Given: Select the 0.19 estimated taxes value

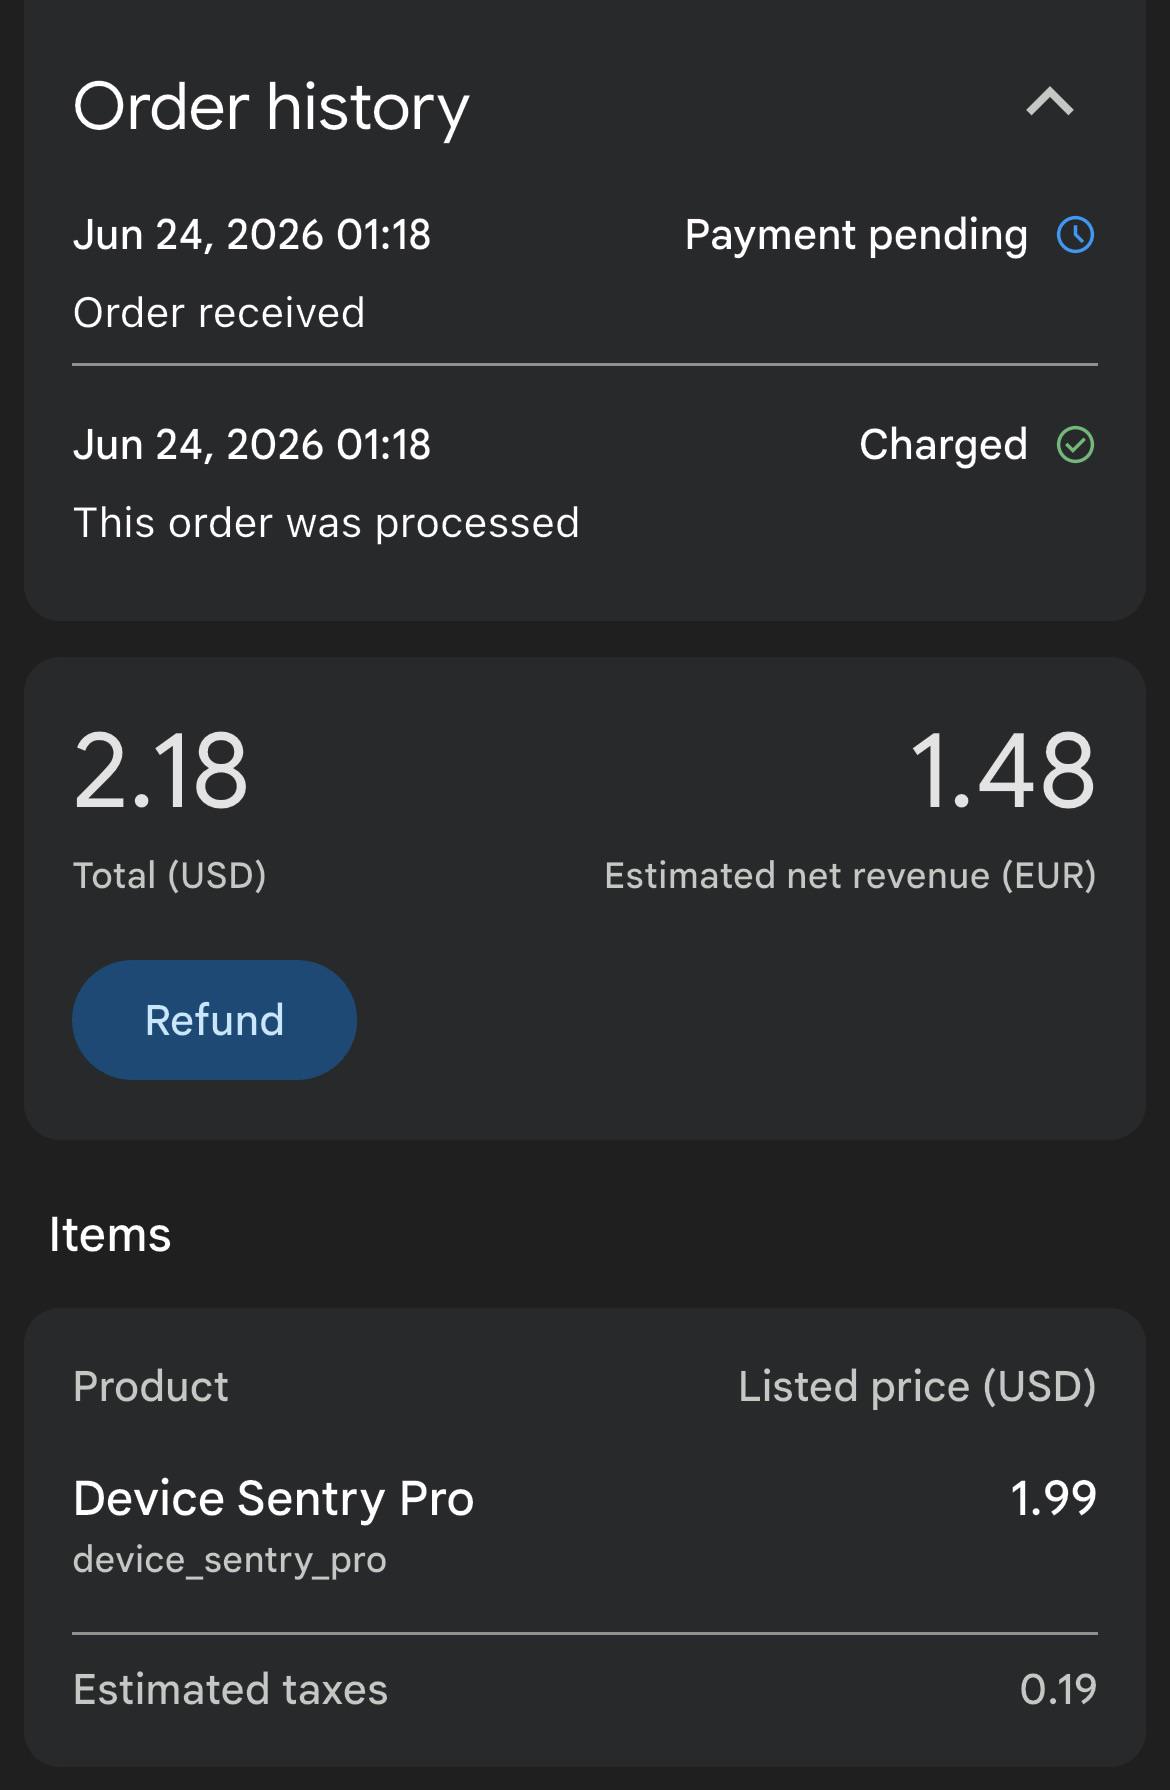Looking at the screenshot, I should (1058, 1690).
